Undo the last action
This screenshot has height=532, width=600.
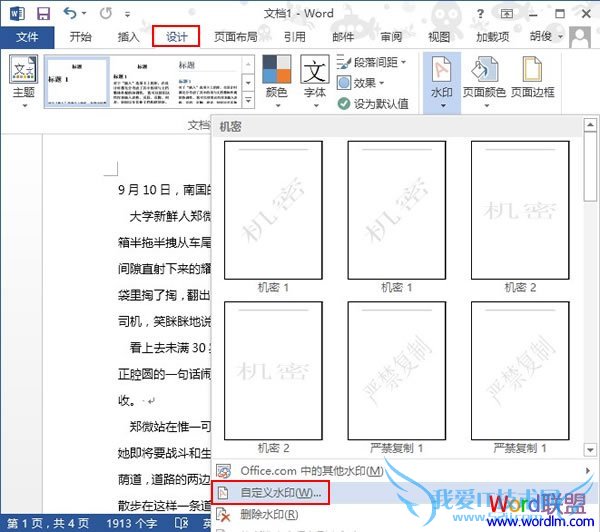70,14
